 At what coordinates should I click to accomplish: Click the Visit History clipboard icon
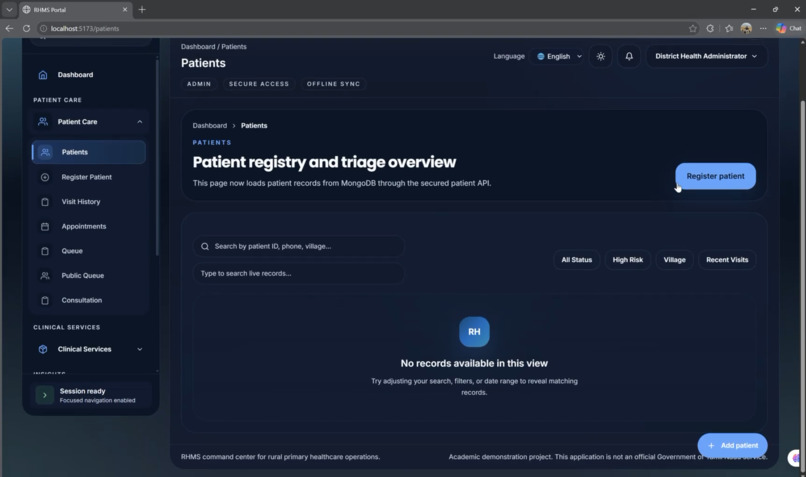45,202
